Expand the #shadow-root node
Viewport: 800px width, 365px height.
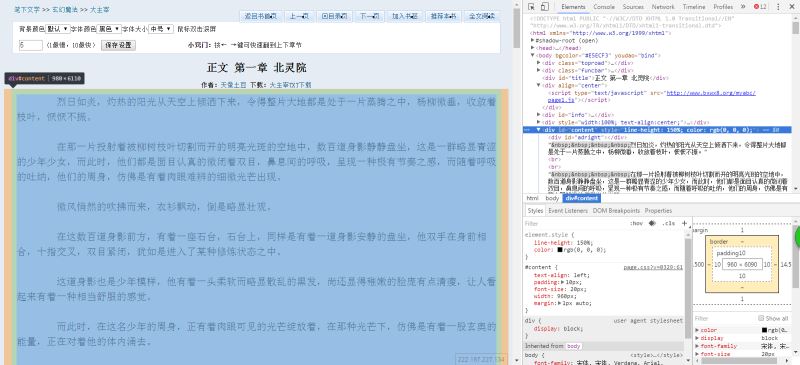[533, 40]
